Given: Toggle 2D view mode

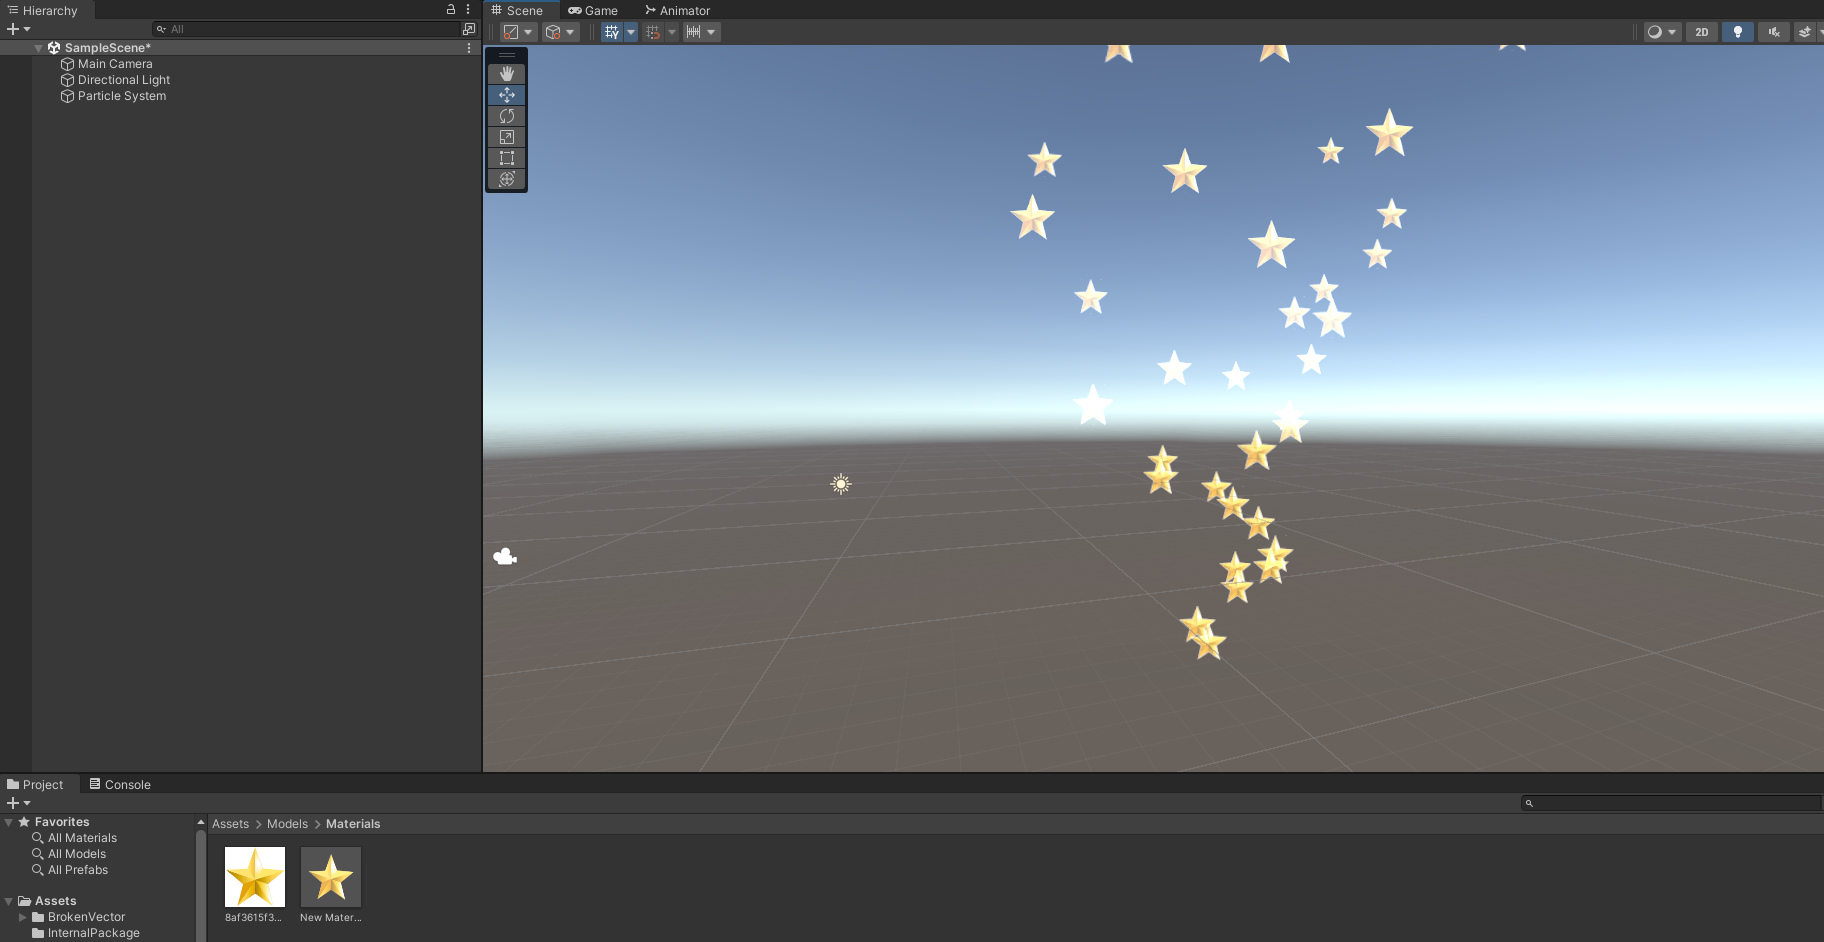Looking at the screenshot, I should pyautogui.click(x=1701, y=32).
